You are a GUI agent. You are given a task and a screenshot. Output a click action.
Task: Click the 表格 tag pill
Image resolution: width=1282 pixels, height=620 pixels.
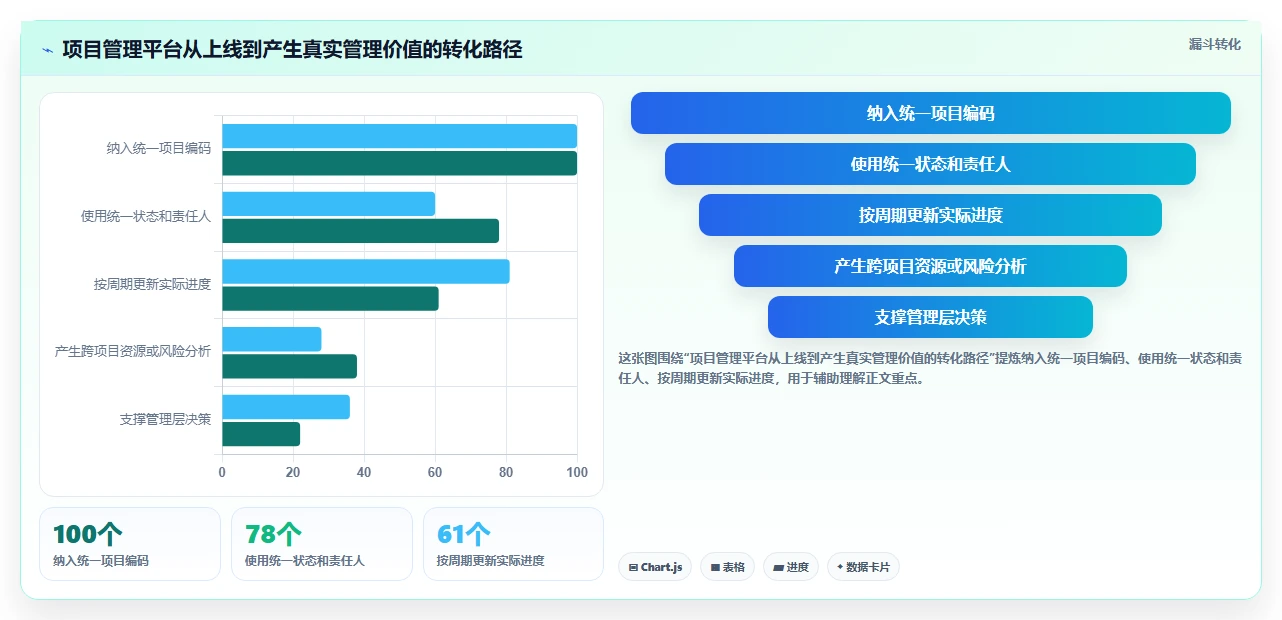[727, 567]
